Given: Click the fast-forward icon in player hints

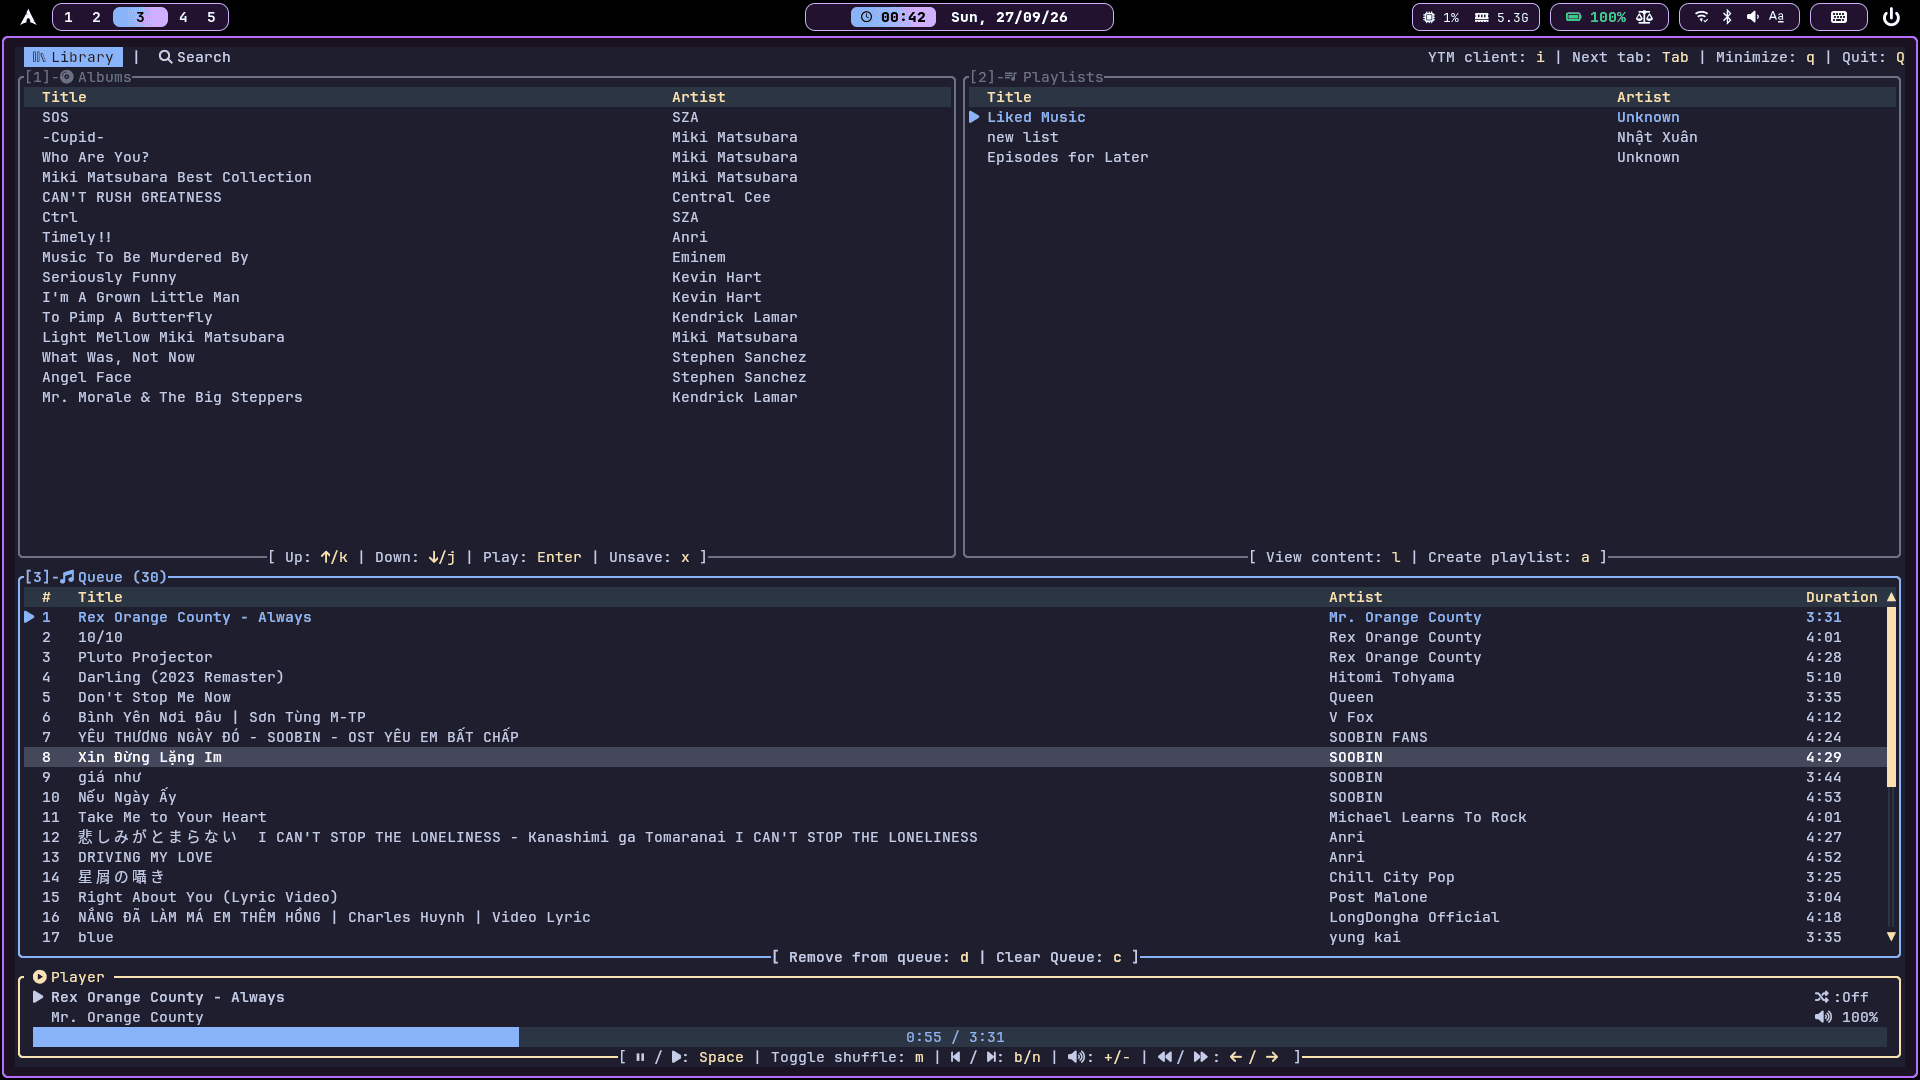Looking at the screenshot, I should click(1200, 1057).
